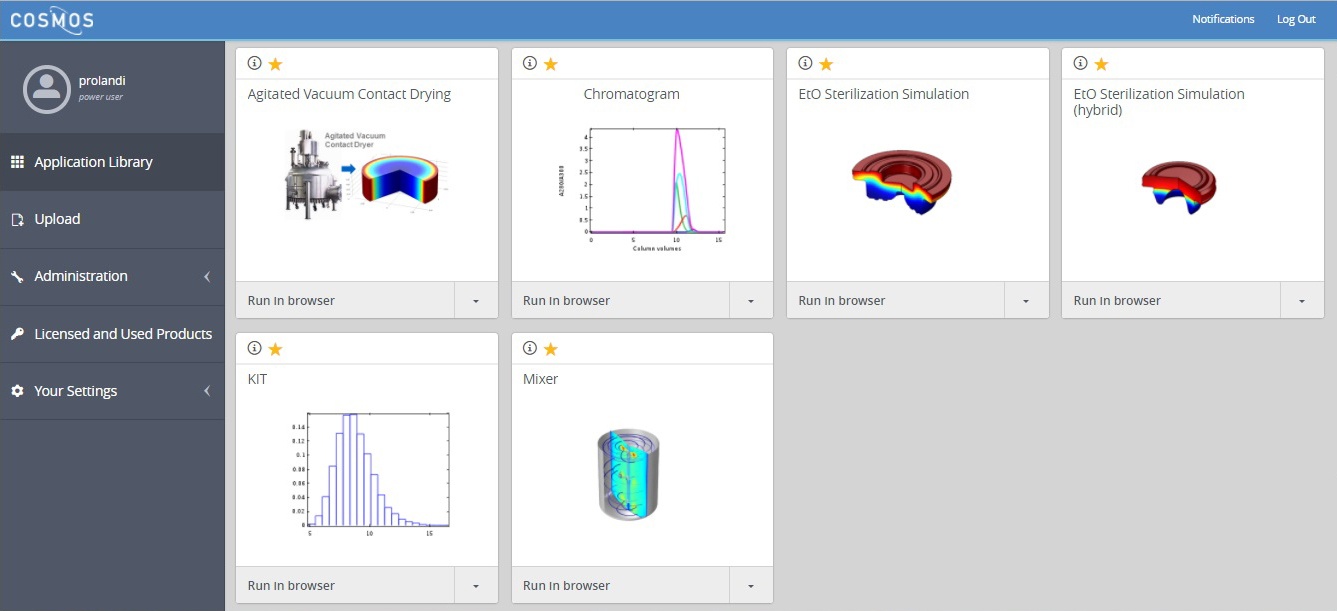
Task: View info icon on Mixer card
Action: 530,348
